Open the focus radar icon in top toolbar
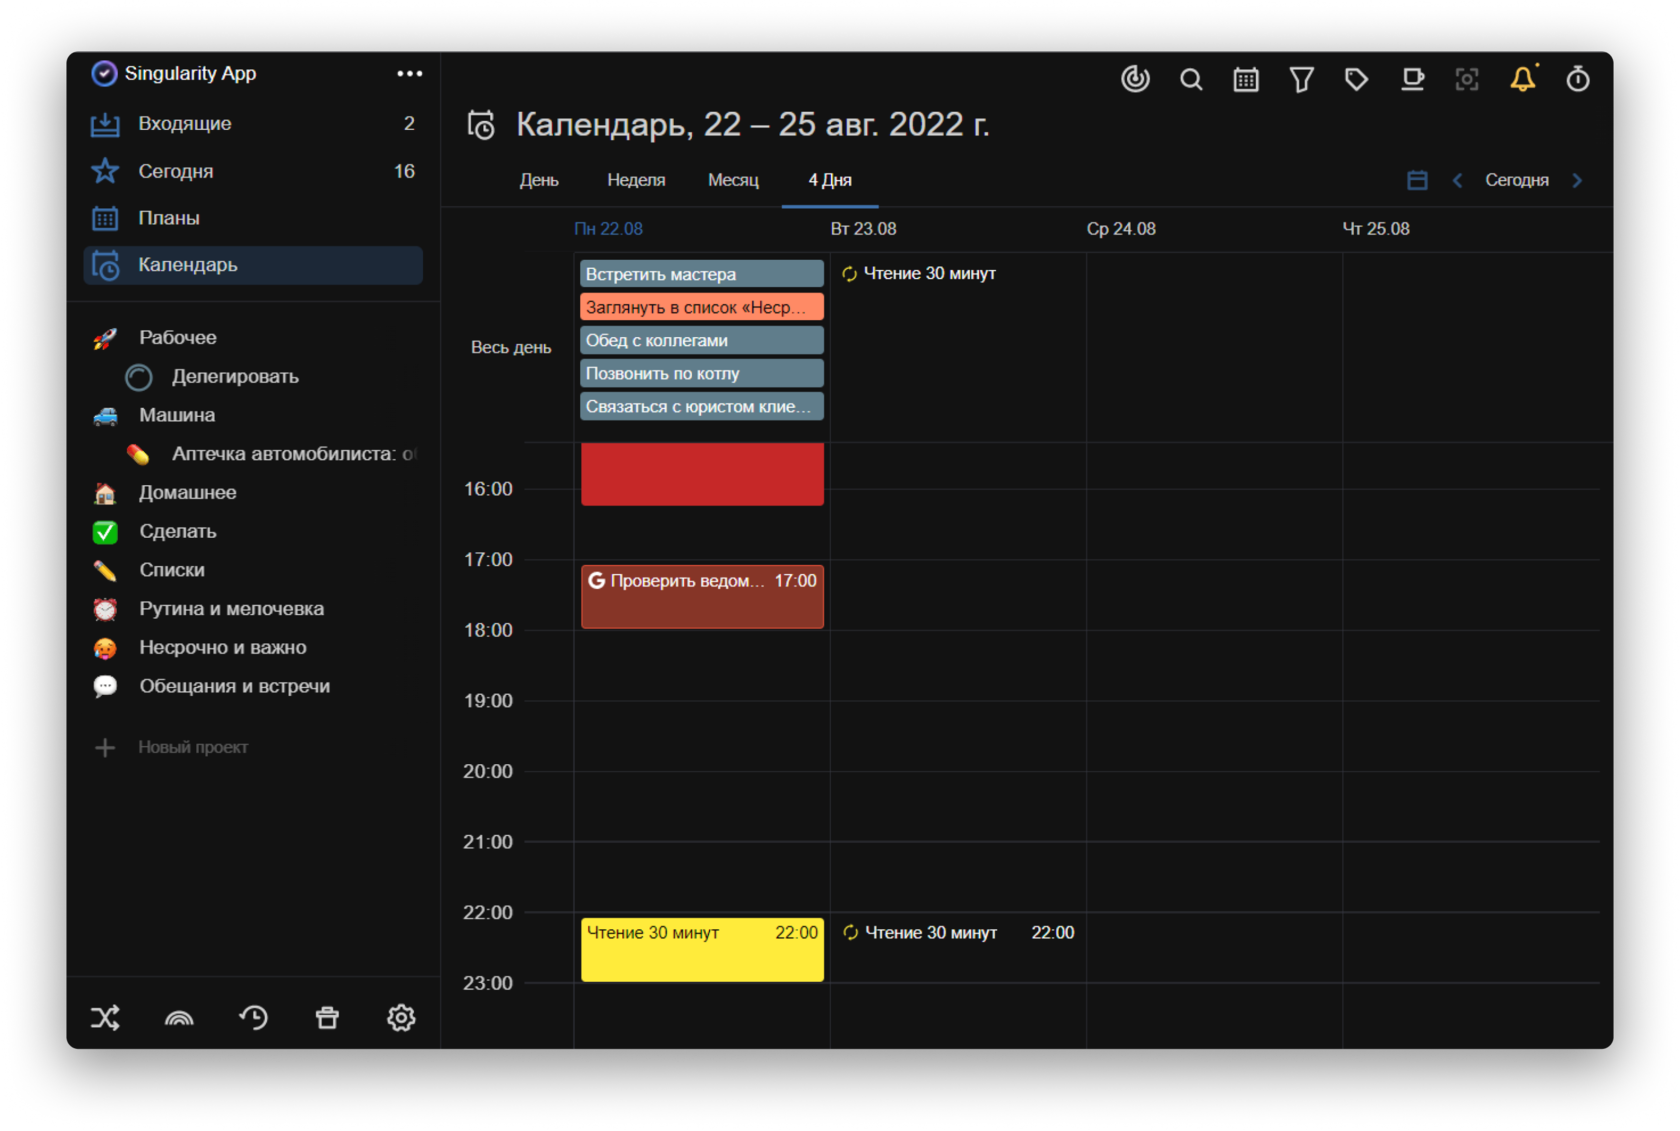 1135,79
